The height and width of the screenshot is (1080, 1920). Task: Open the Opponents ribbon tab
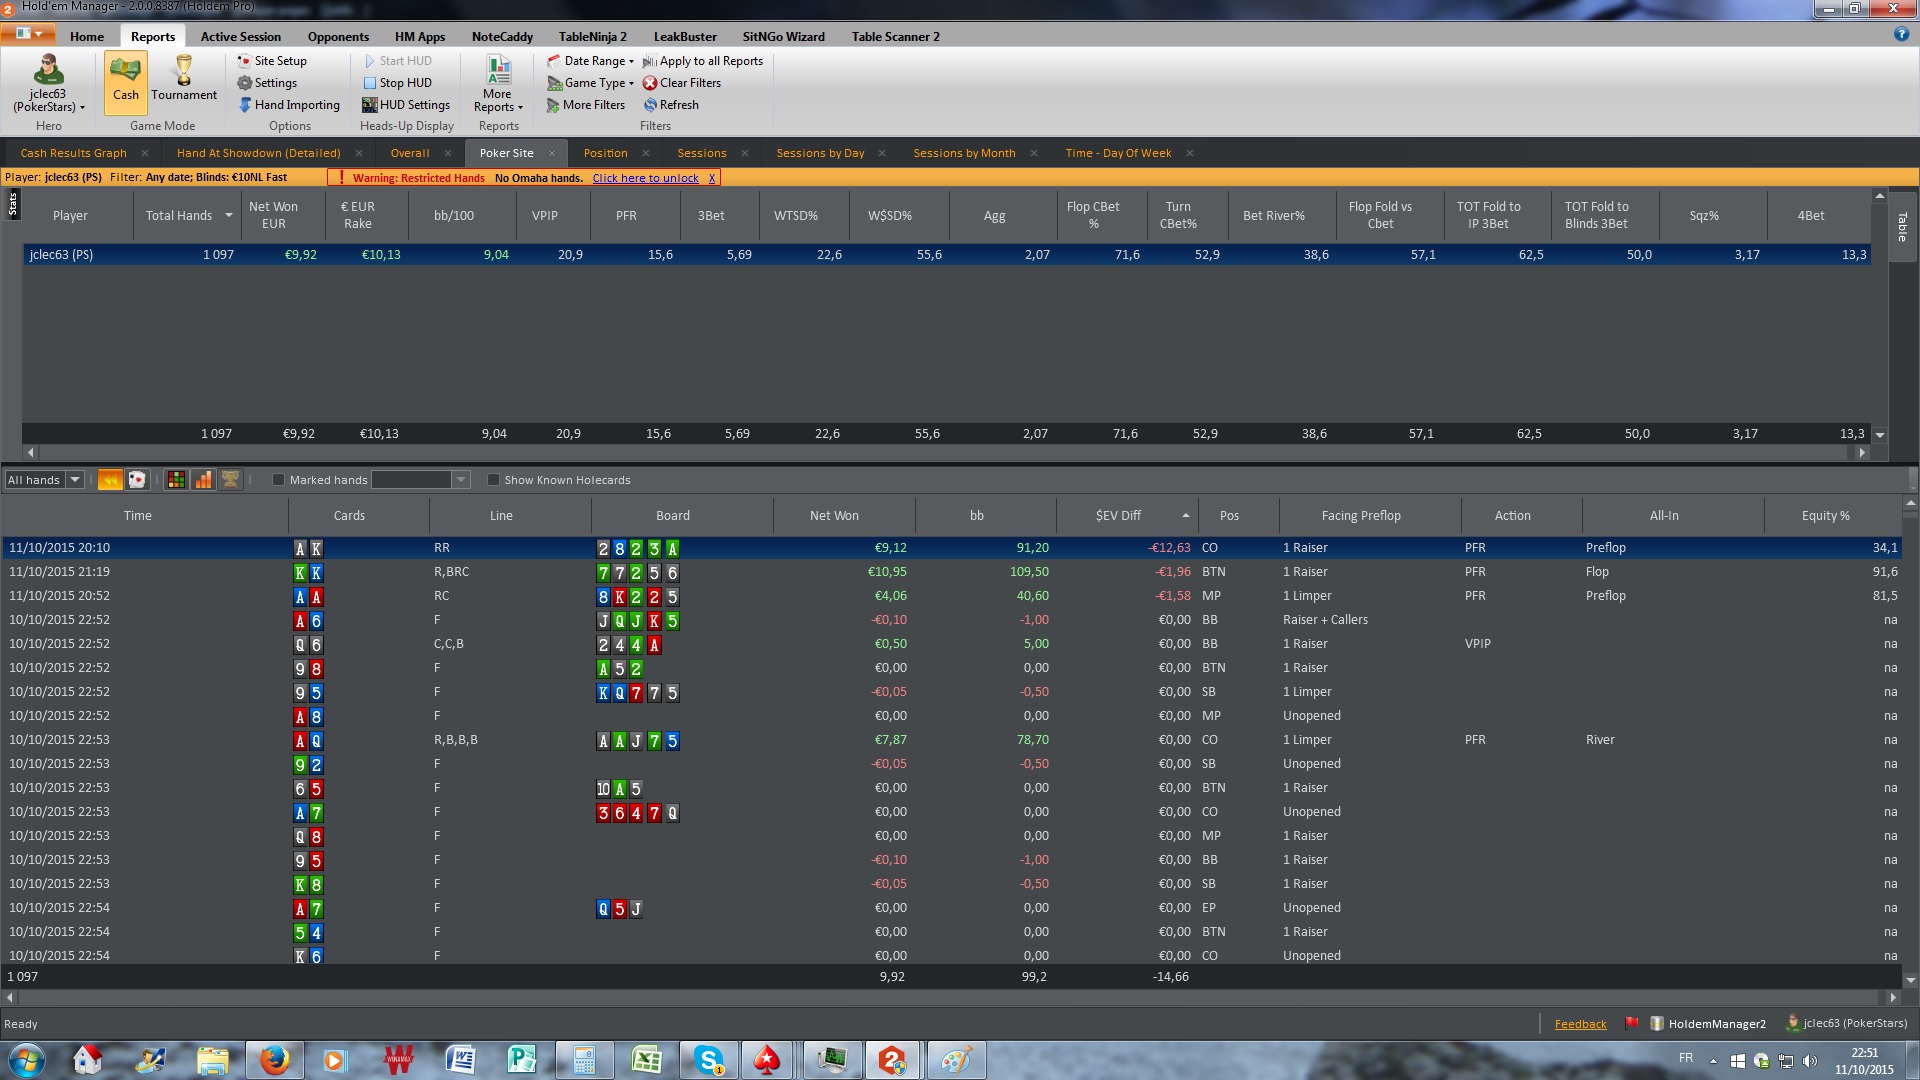tap(338, 36)
